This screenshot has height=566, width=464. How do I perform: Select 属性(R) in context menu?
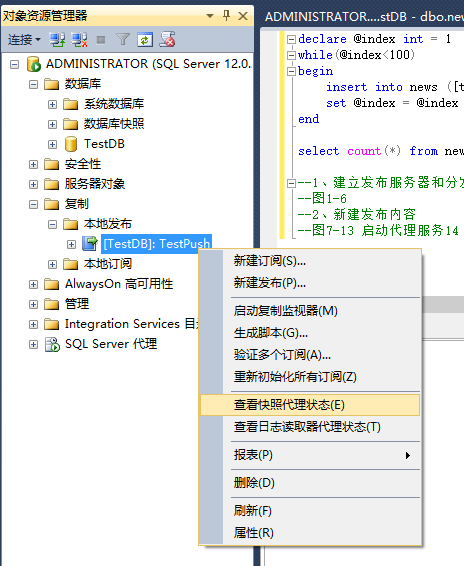[x=253, y=532]
